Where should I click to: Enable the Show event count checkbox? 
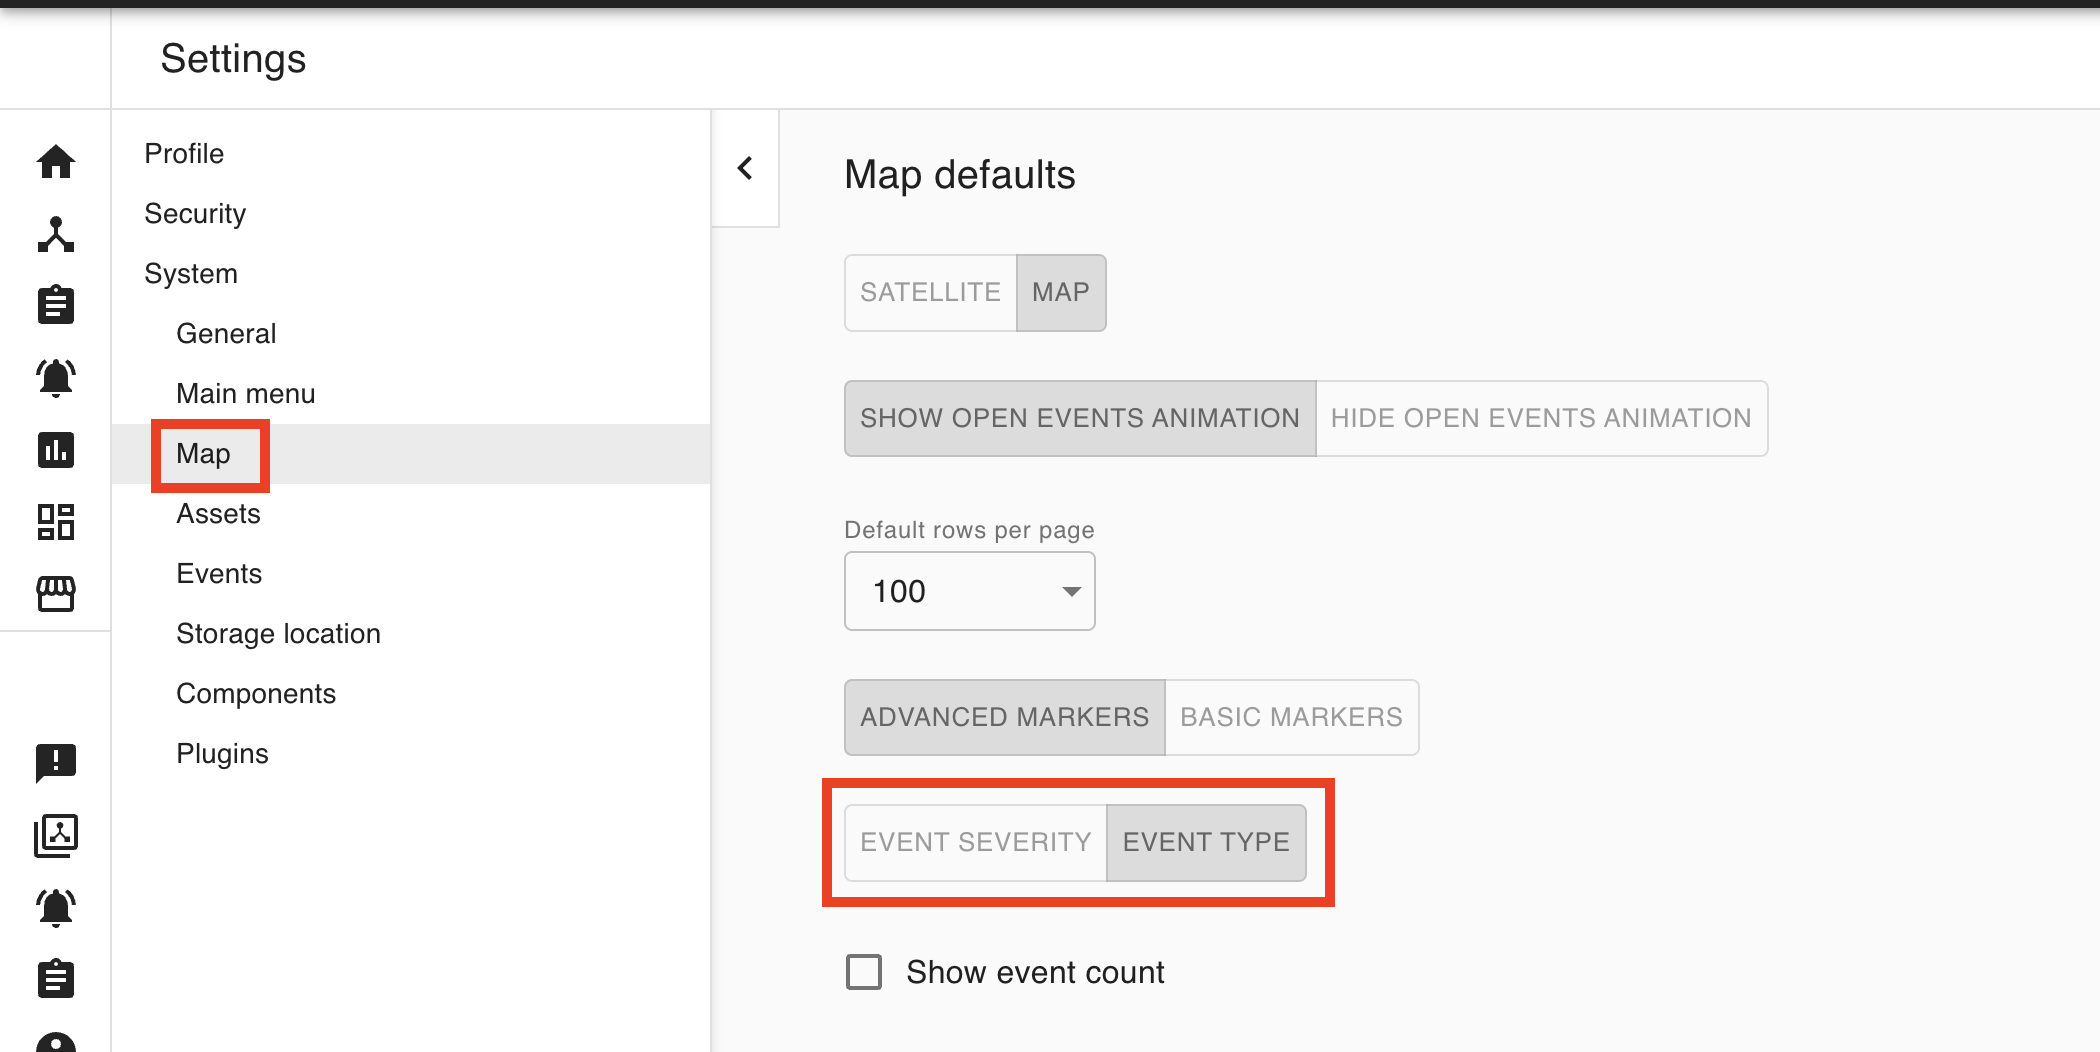coord(864,972)
